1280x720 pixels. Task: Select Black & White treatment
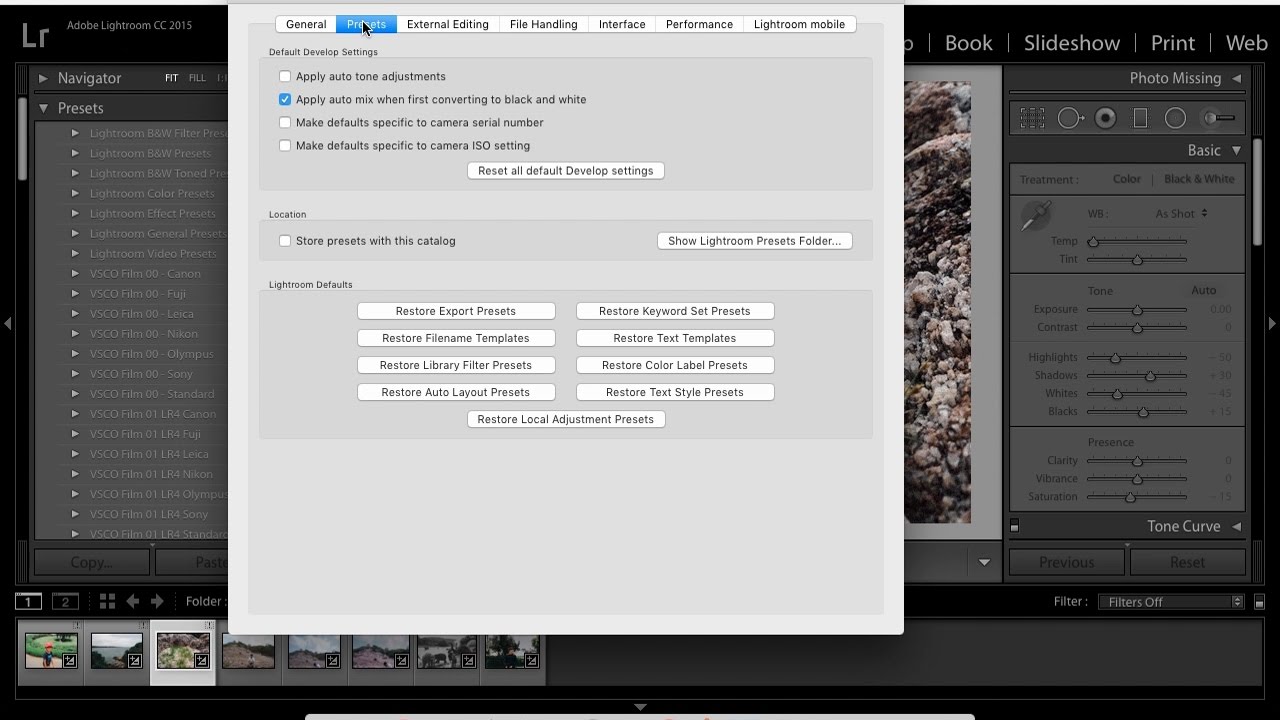point(1199,179)
